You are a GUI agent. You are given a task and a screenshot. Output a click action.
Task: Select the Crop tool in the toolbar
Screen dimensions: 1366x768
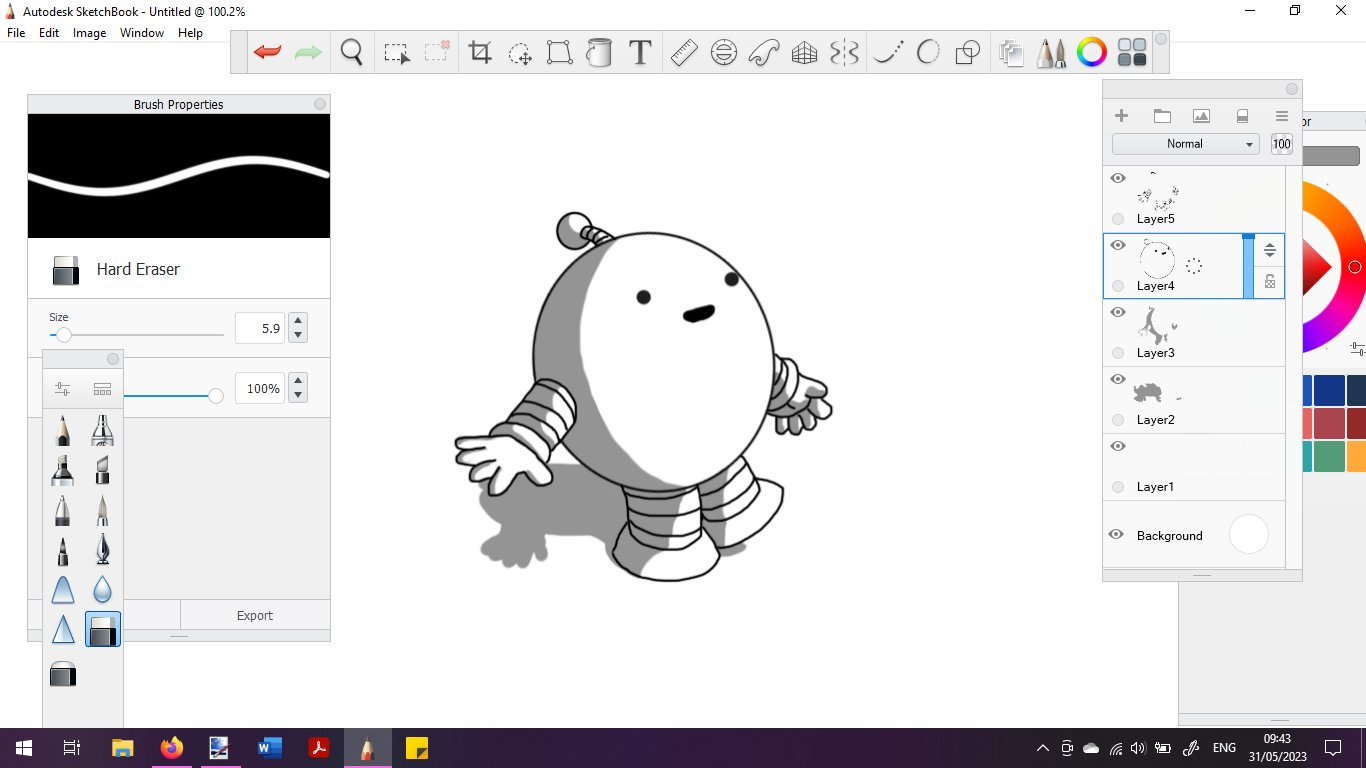(x=479, y=52)
